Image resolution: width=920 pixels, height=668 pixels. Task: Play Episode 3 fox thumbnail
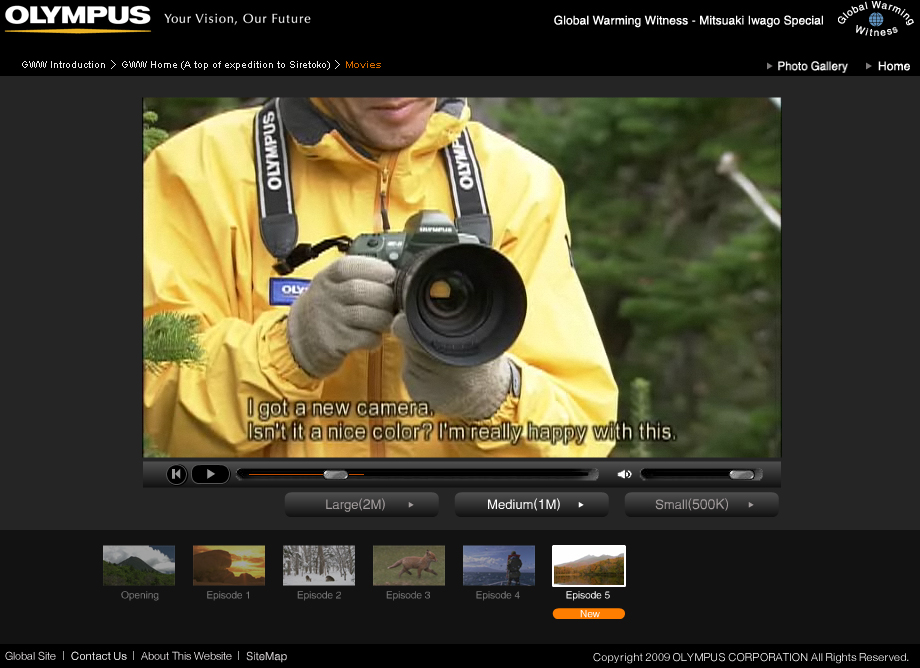coord(409,565)
